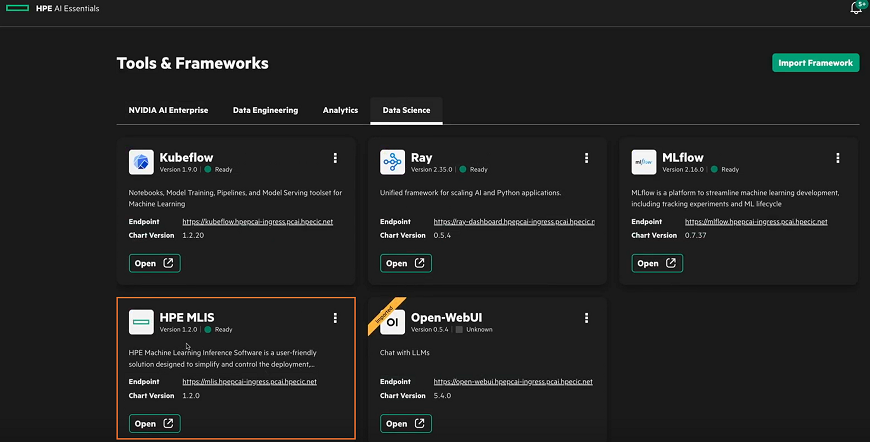Click the Open-WebUI logo icon

(392, 322)
